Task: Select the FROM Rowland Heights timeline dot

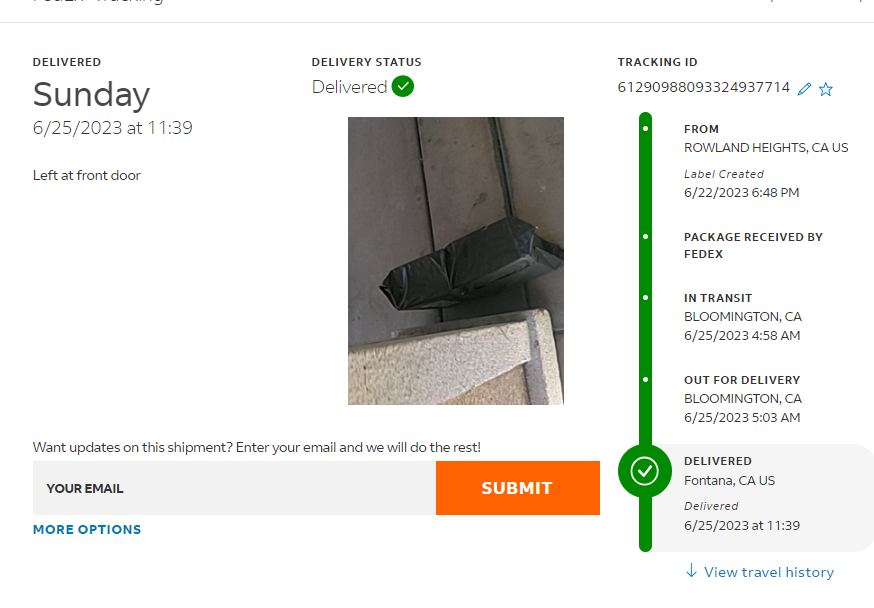Action: coord(645,129)
